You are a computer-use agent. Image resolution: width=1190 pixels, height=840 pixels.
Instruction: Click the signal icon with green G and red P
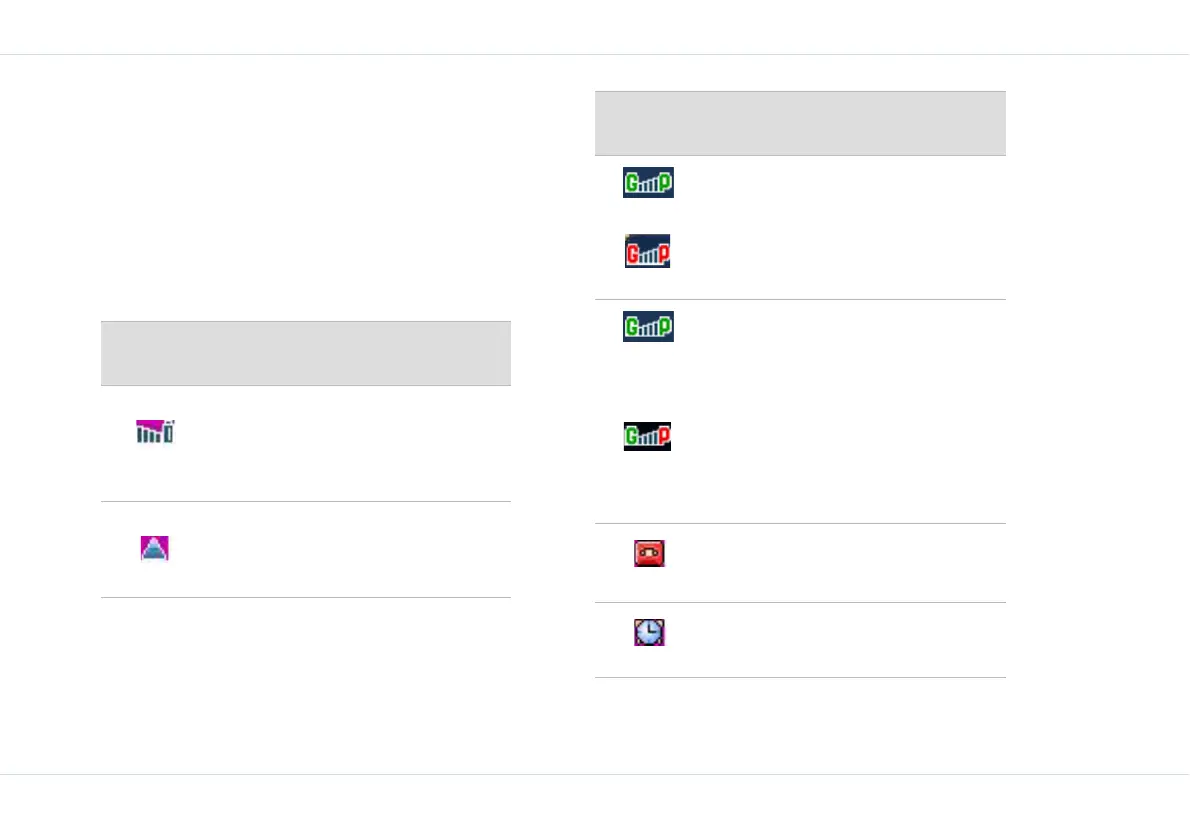point(647,436)
